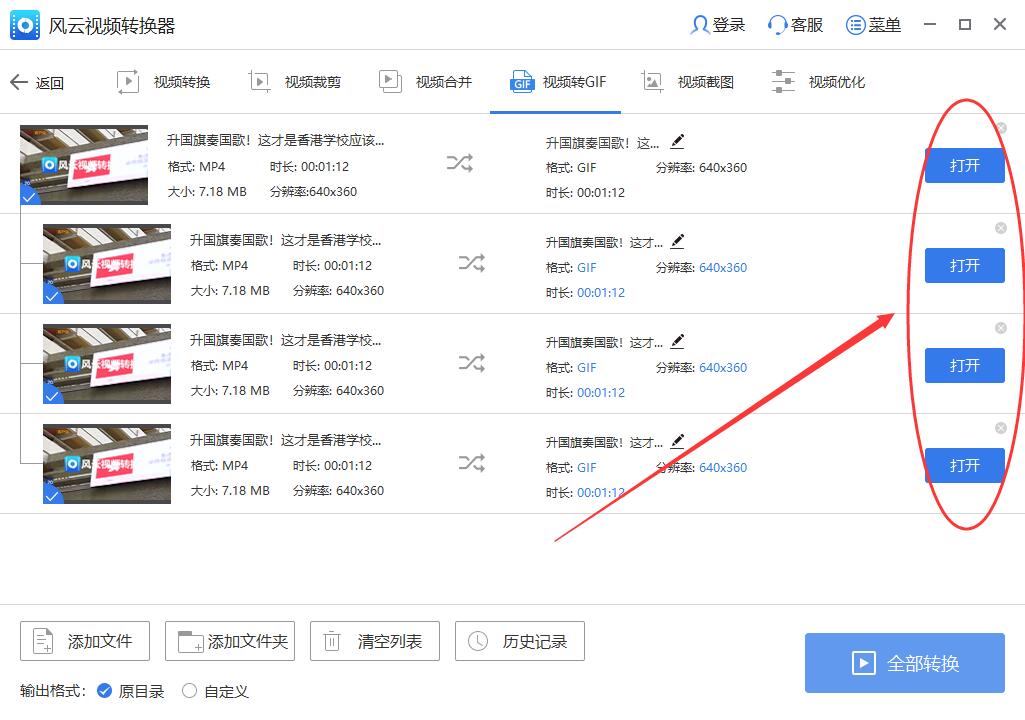Viewport: 1025px width, 720px height.
Task: Click source title 这才是香港学校应该...
Action: [275, 141]
